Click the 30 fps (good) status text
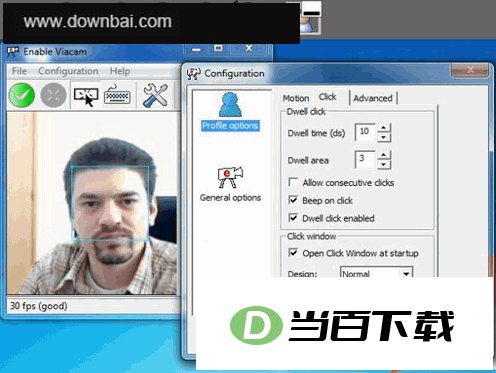The image size is (496, 373). [39, 306]
